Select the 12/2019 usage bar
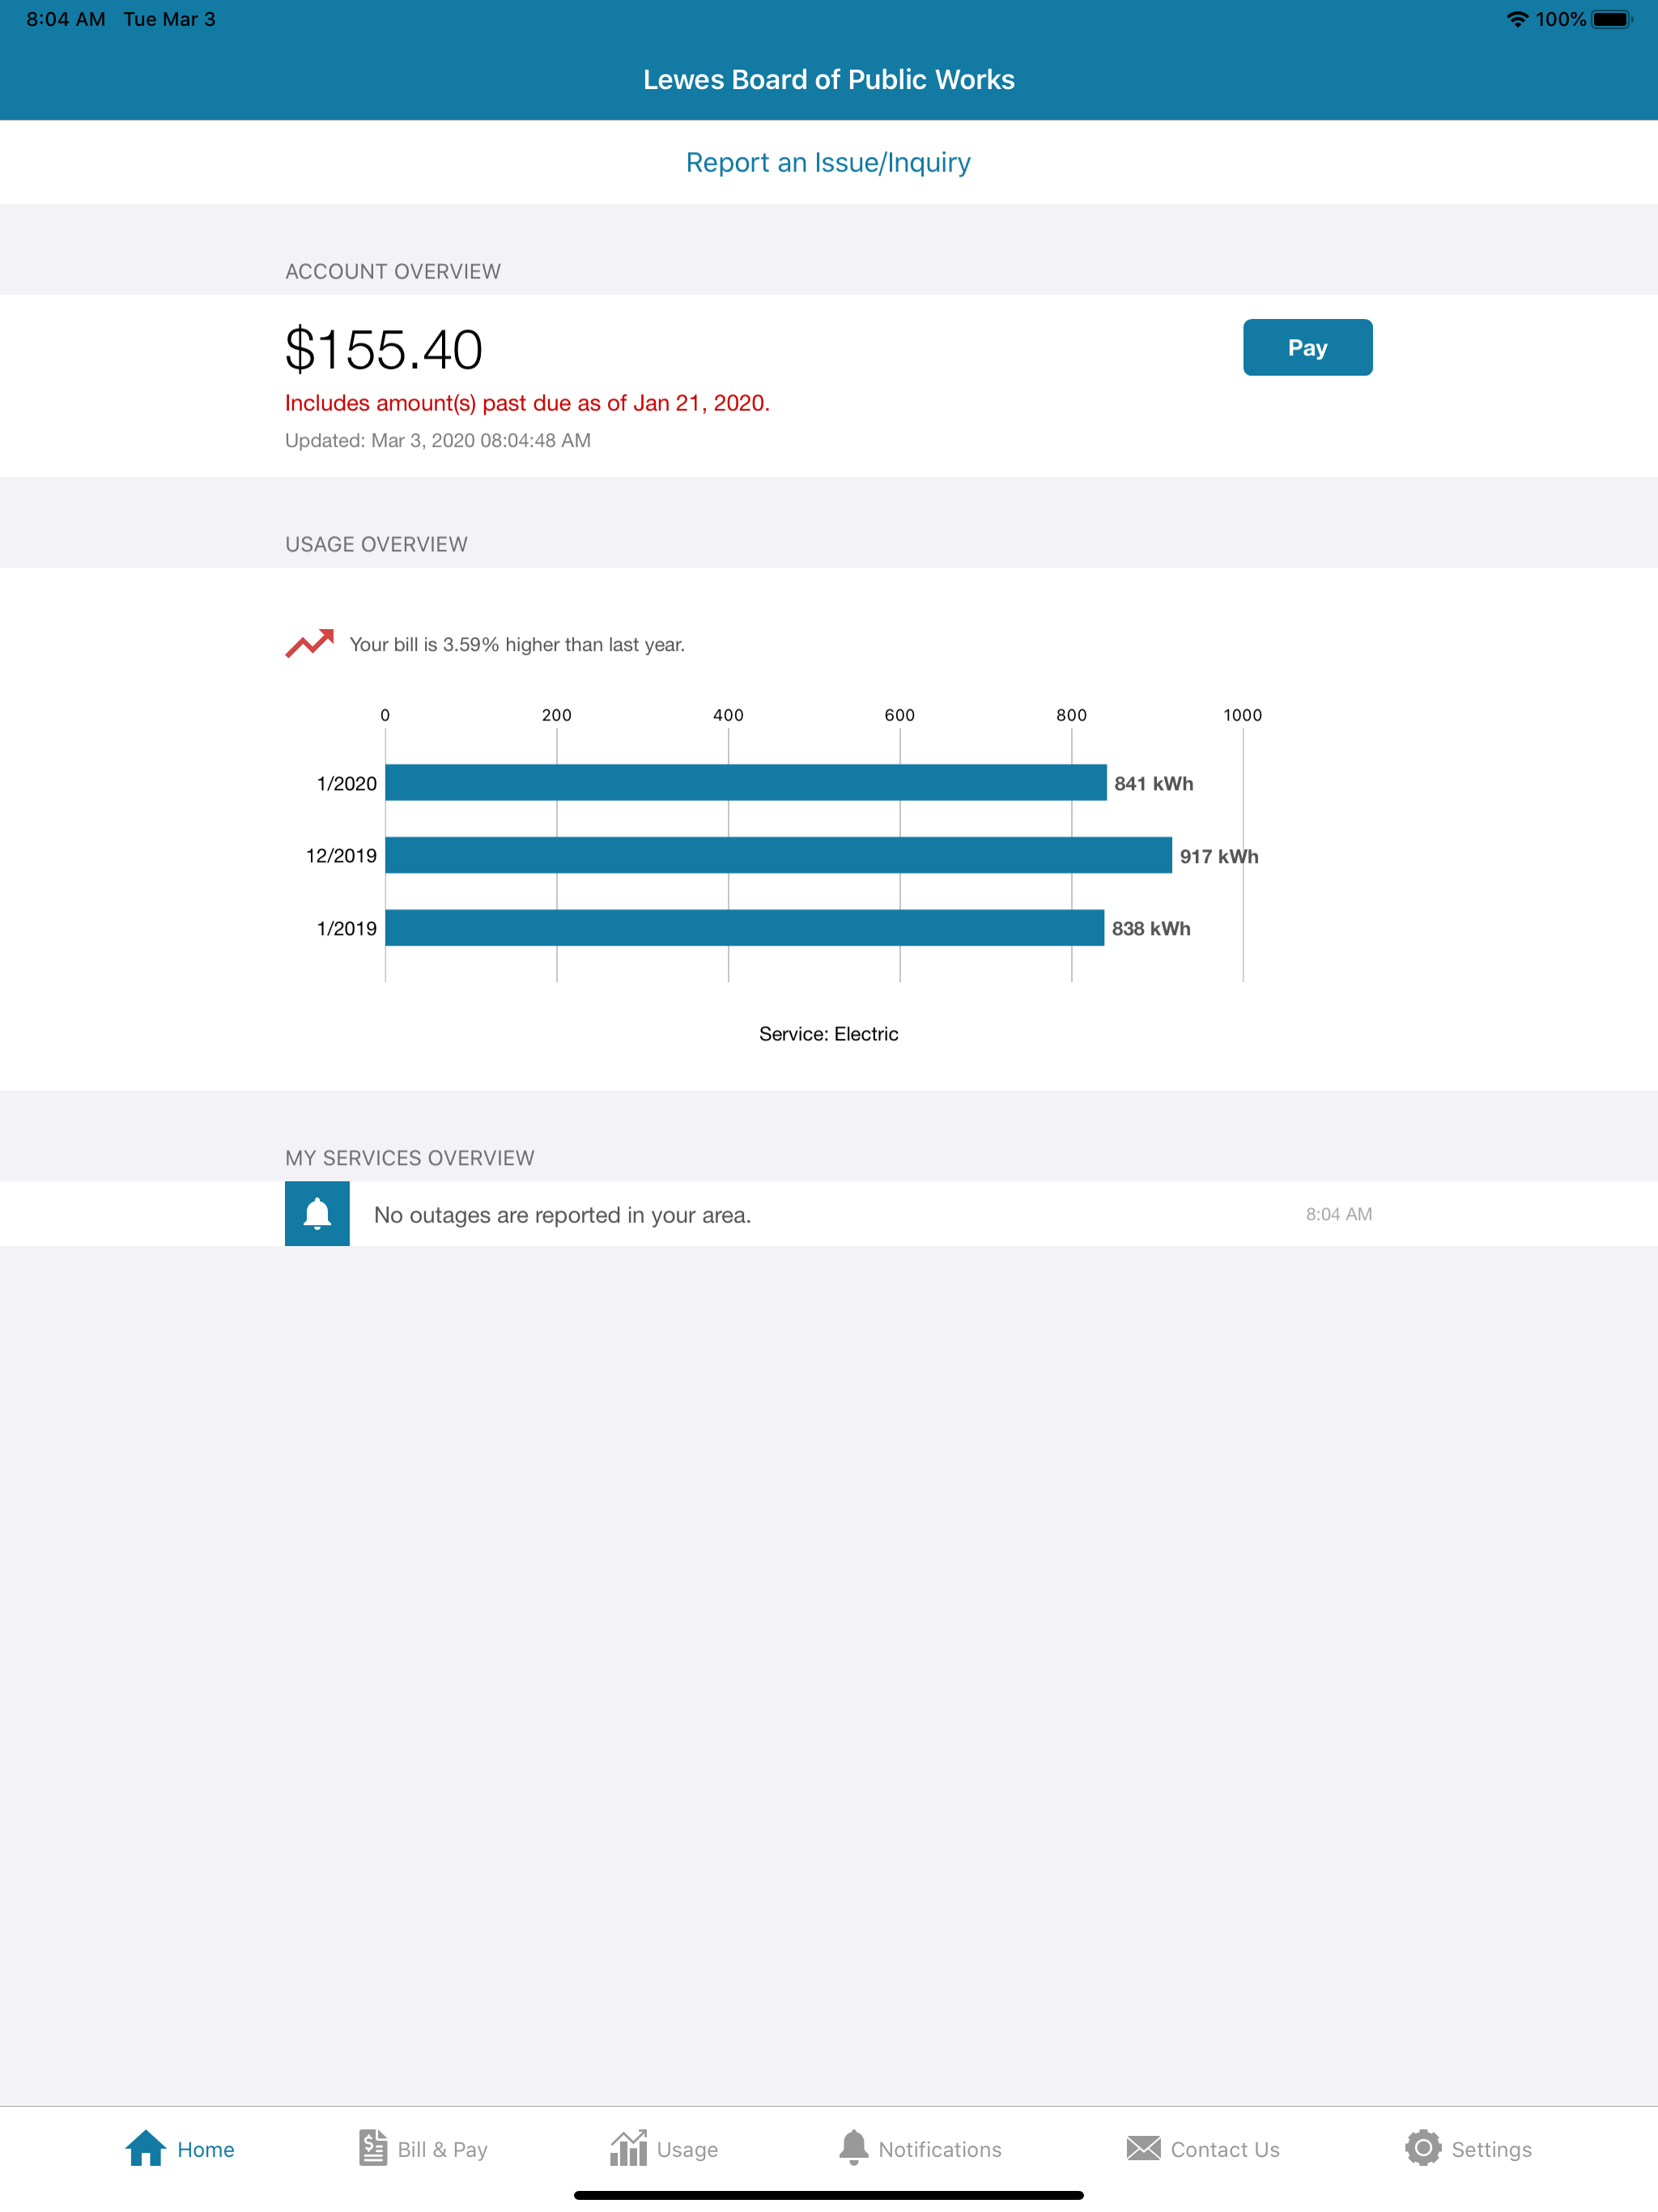The height and width of the screenshot is (2212, 1658). [779, 855]
